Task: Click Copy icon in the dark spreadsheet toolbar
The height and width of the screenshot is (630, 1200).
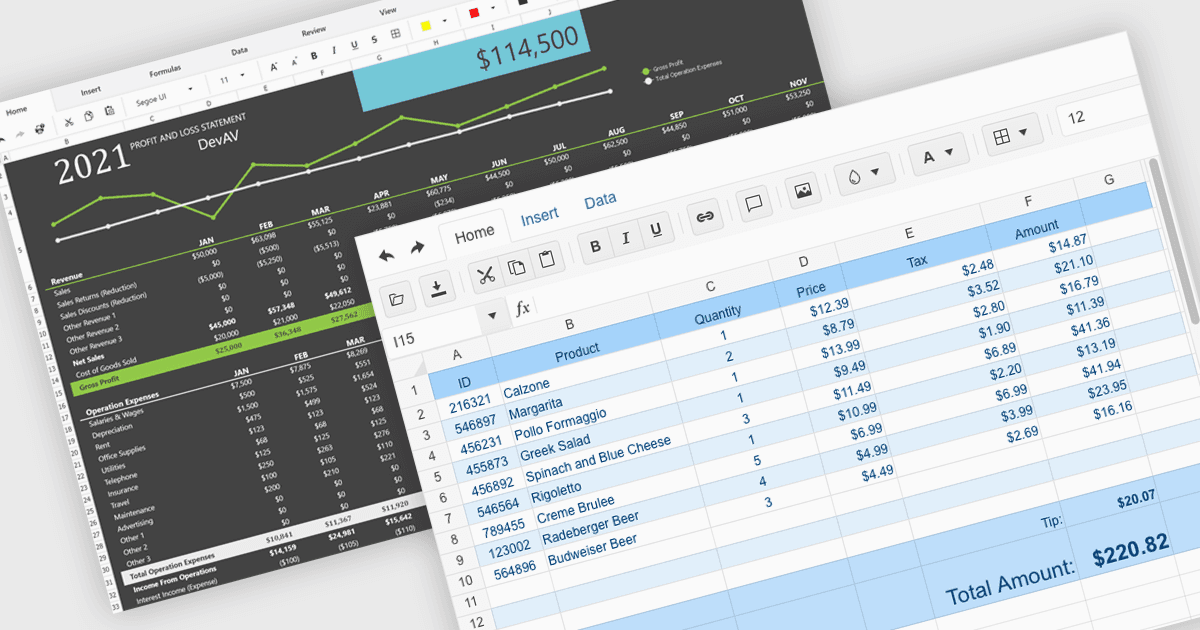Action: pyautogui.click(x=88, y=116)
